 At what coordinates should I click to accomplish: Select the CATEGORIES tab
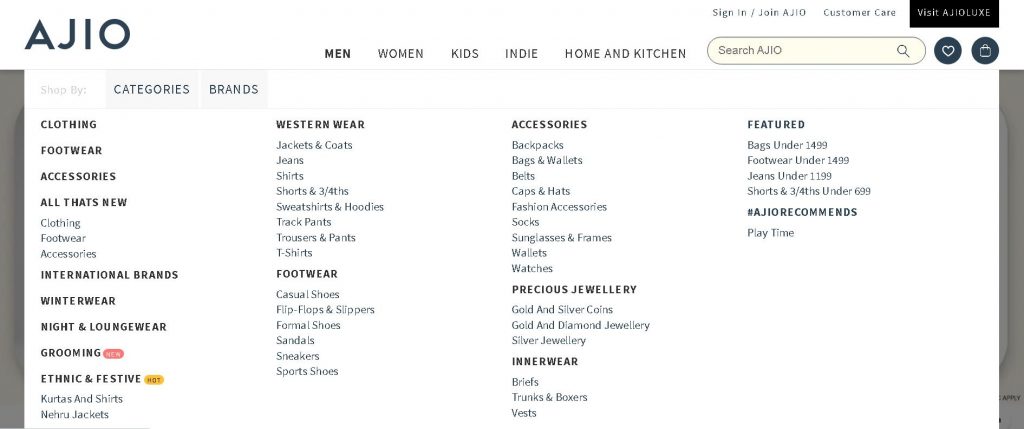pyautogui.click(x=152, y=90)
